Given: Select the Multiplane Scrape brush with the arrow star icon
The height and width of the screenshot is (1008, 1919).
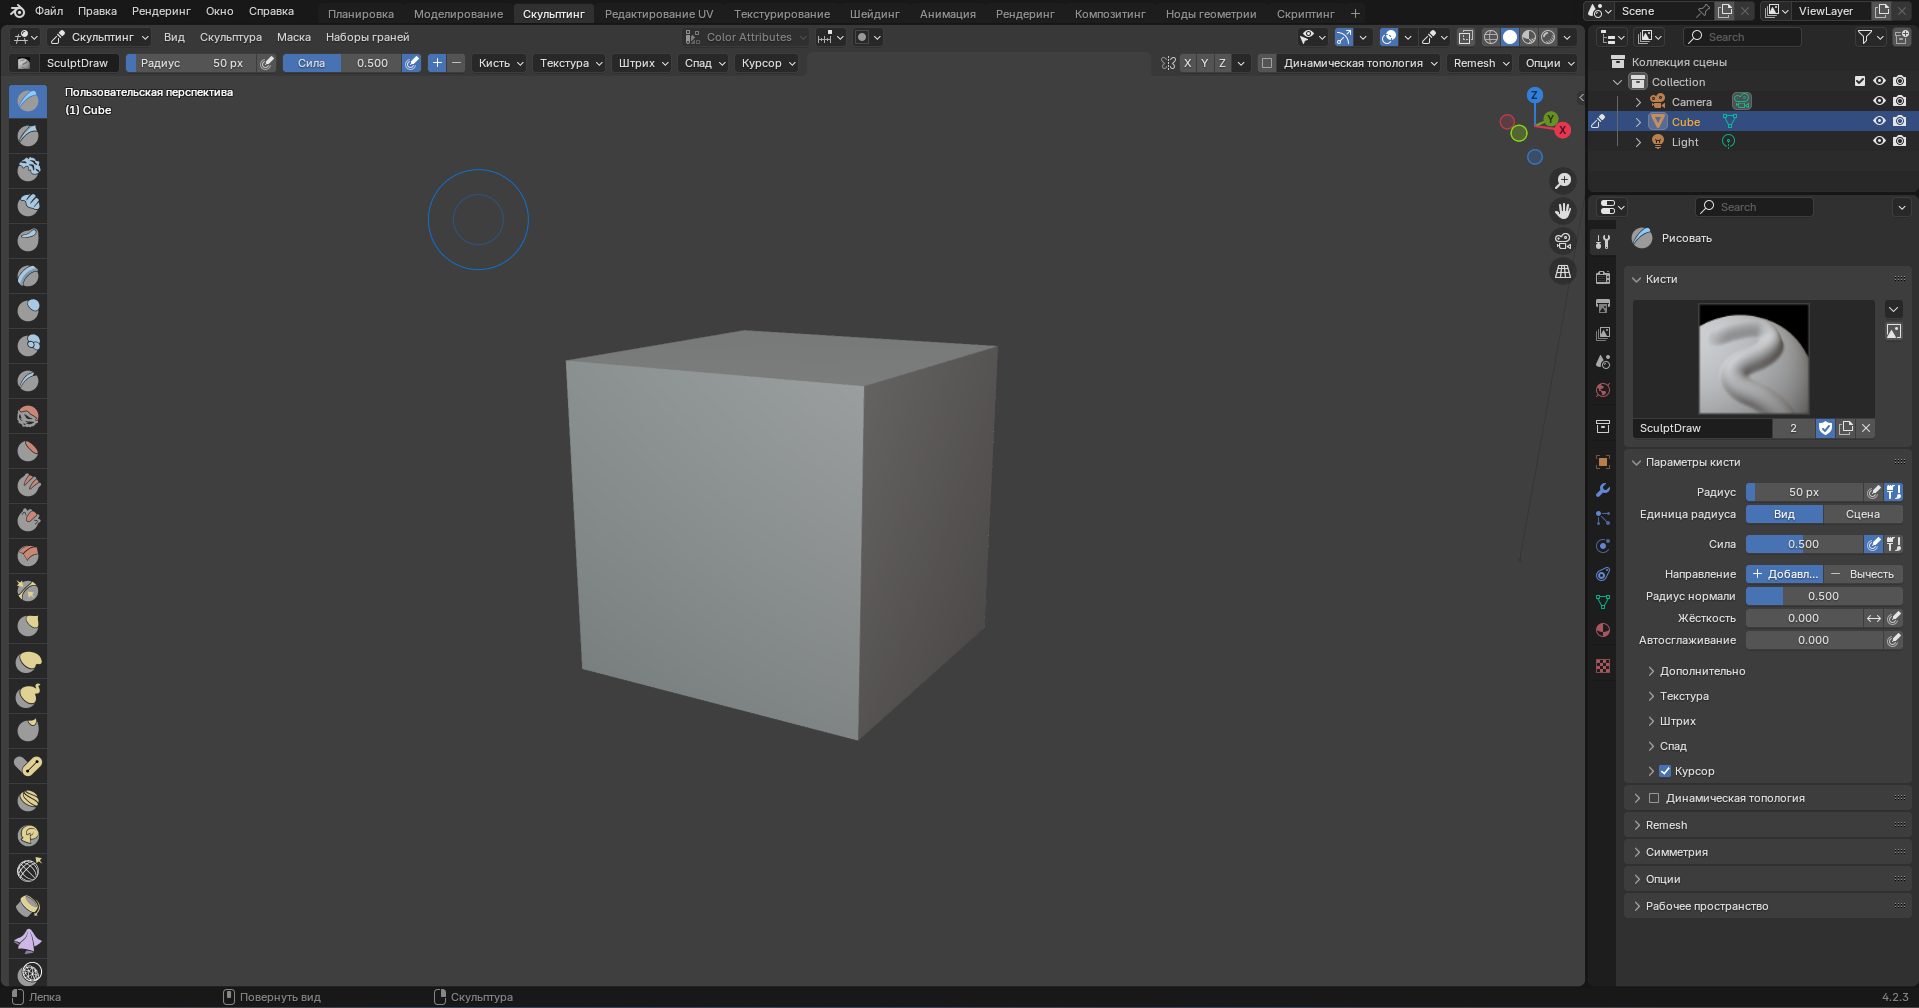Looking at the screenshot, I should pyautogui.click(x=28, y=590).
